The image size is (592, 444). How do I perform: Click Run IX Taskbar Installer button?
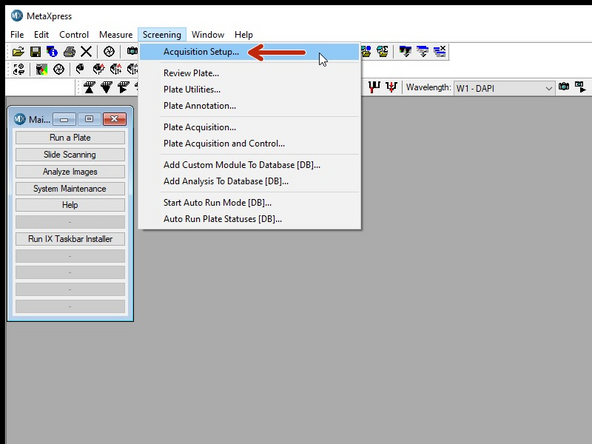[x=70, y=239]
